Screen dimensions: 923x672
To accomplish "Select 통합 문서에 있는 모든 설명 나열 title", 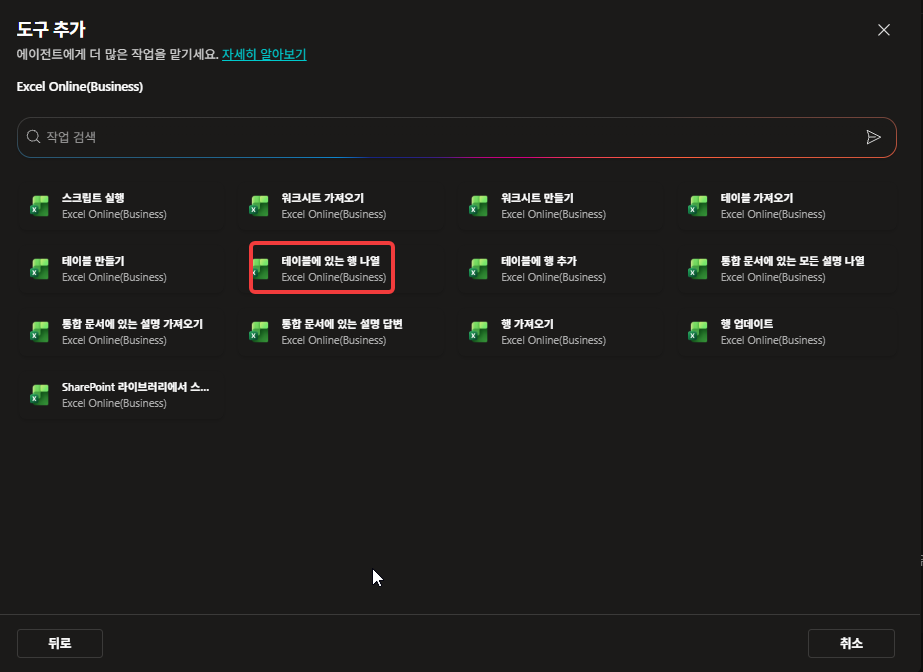I will [792, 261].
